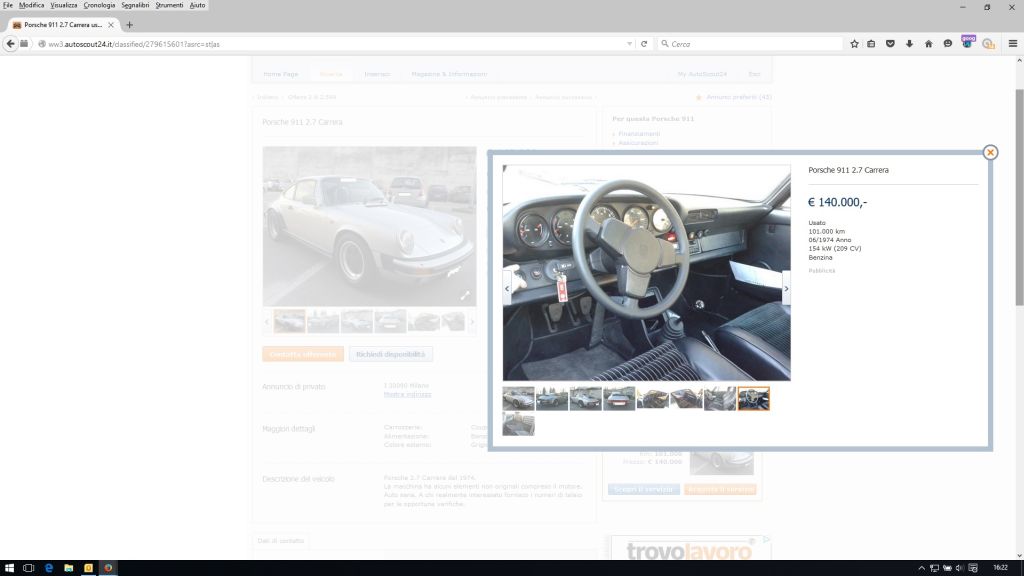Viewport: 1024px width, 576px height.
Task: Switch to Firefox on the taskbar
Action: coord(108,568)
